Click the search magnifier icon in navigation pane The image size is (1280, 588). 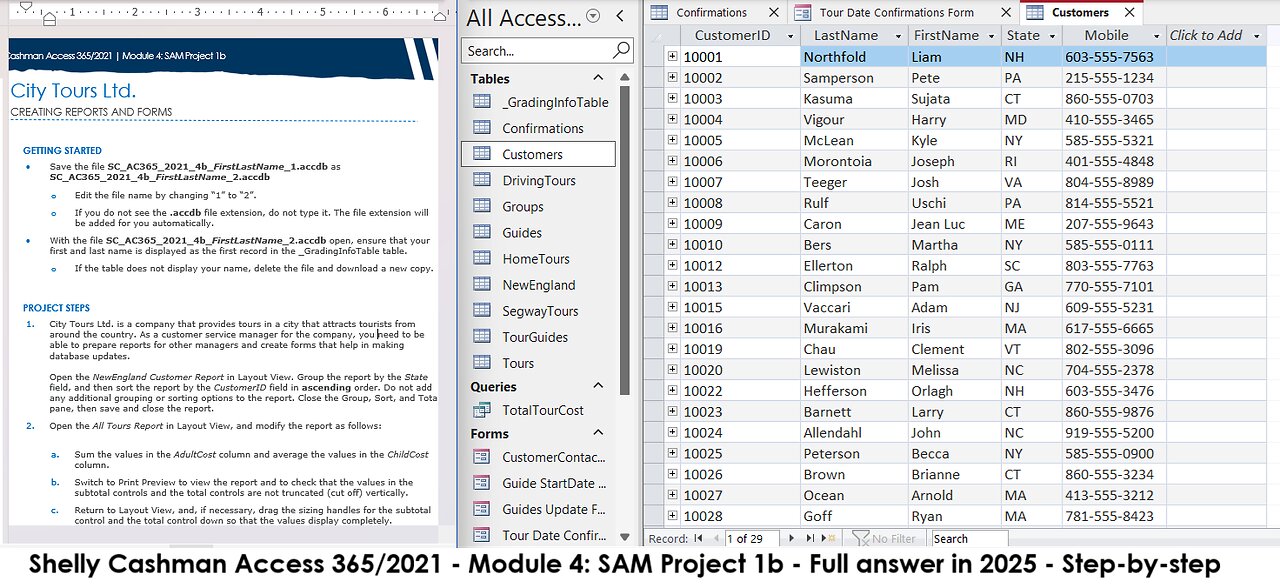[x=621, y=50]
